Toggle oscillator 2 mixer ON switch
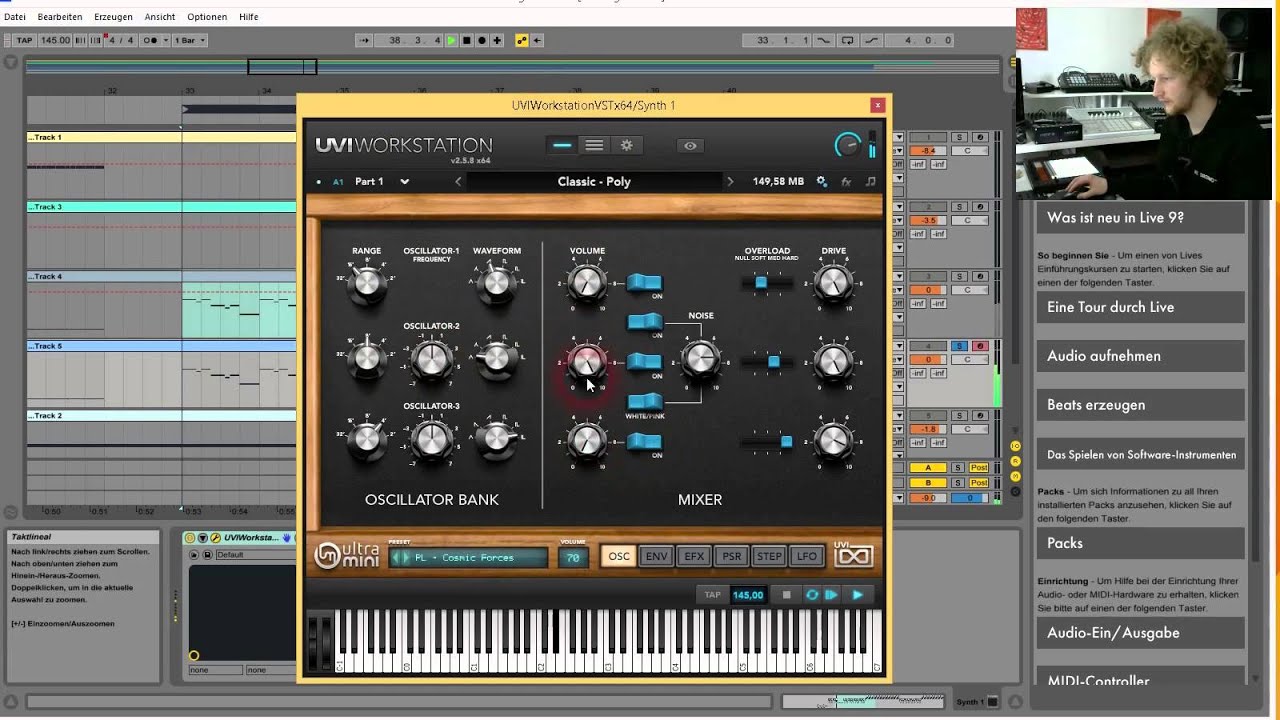This screenshot has height=720, width=1280. tap(645, 362)
